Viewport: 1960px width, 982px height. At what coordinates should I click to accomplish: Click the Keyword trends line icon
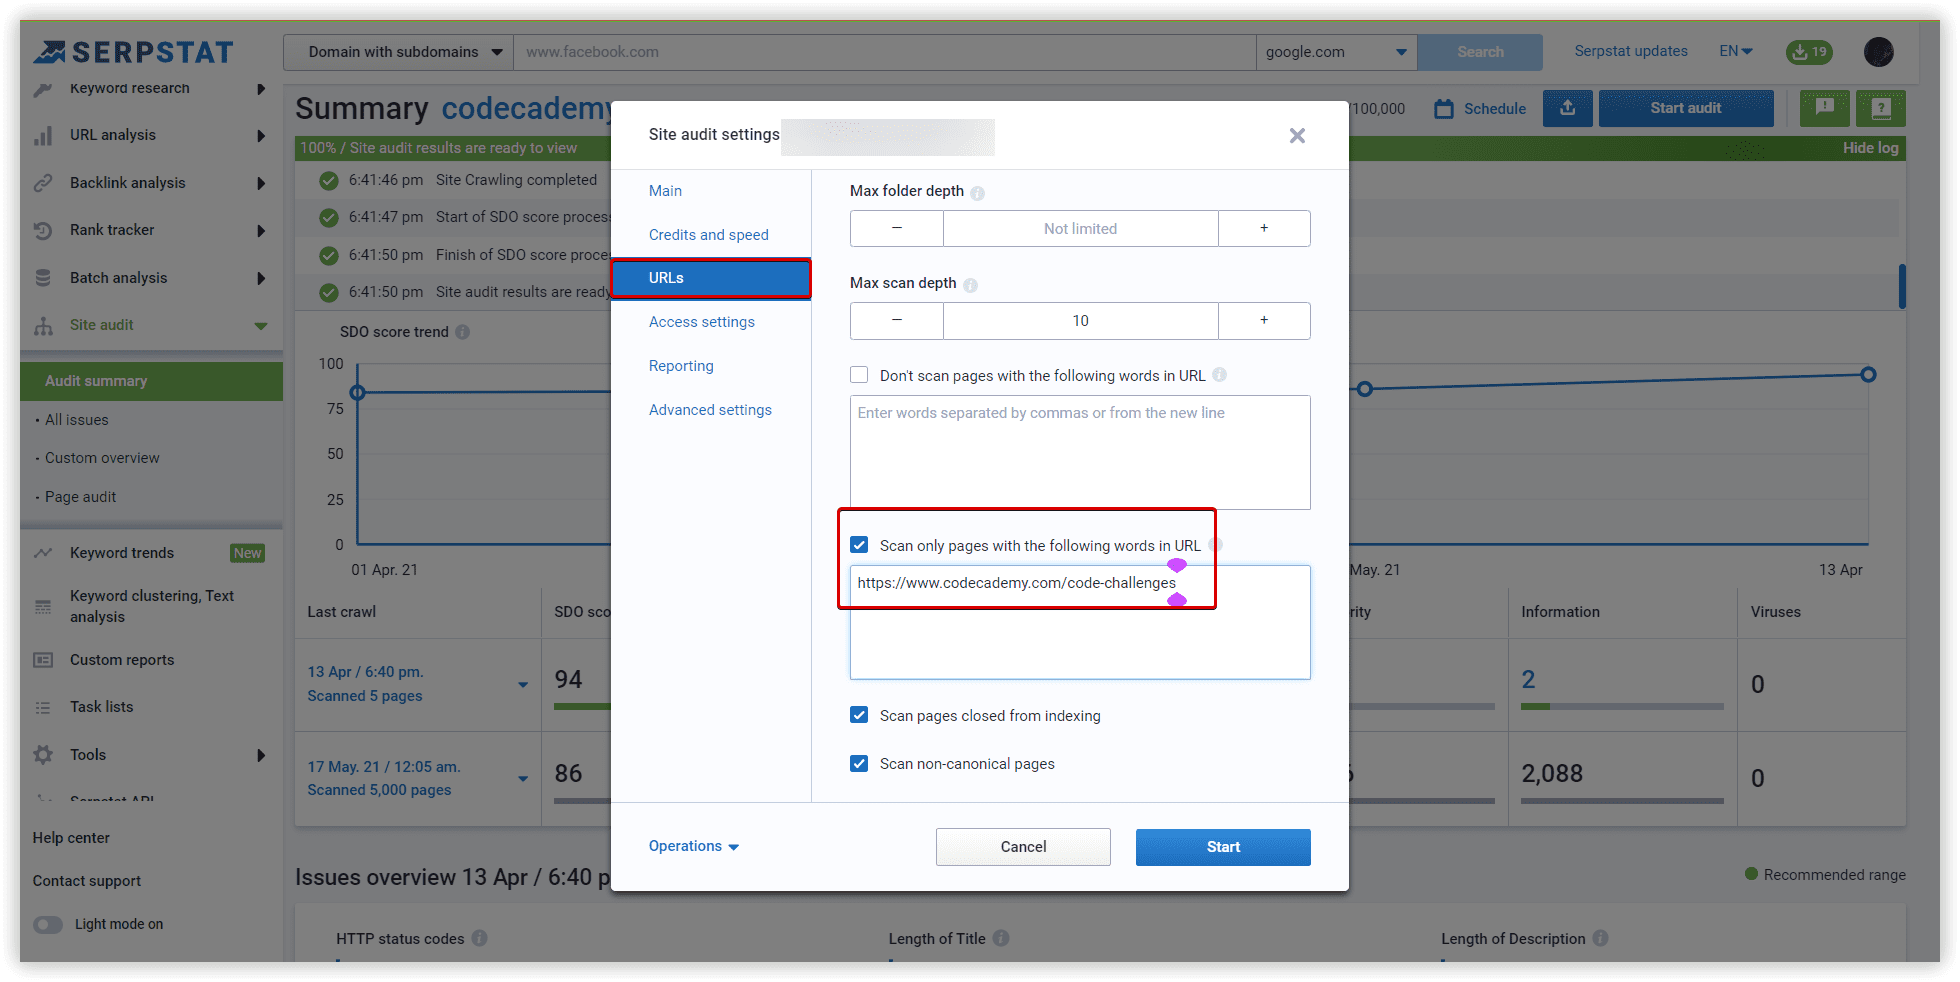click(43, 553)
